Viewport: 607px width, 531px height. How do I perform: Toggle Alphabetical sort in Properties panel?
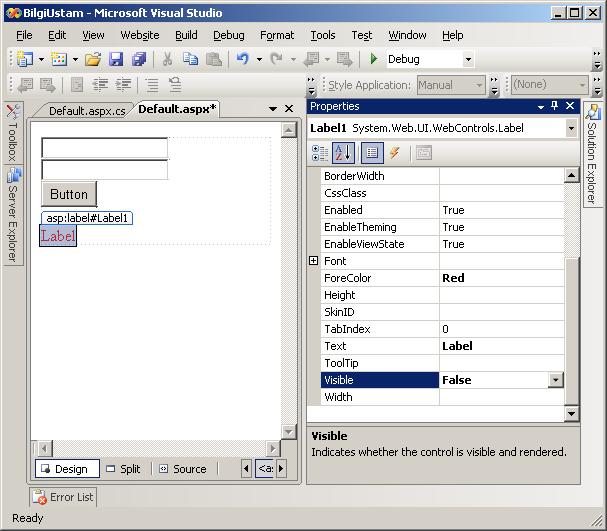coord(343,153)
